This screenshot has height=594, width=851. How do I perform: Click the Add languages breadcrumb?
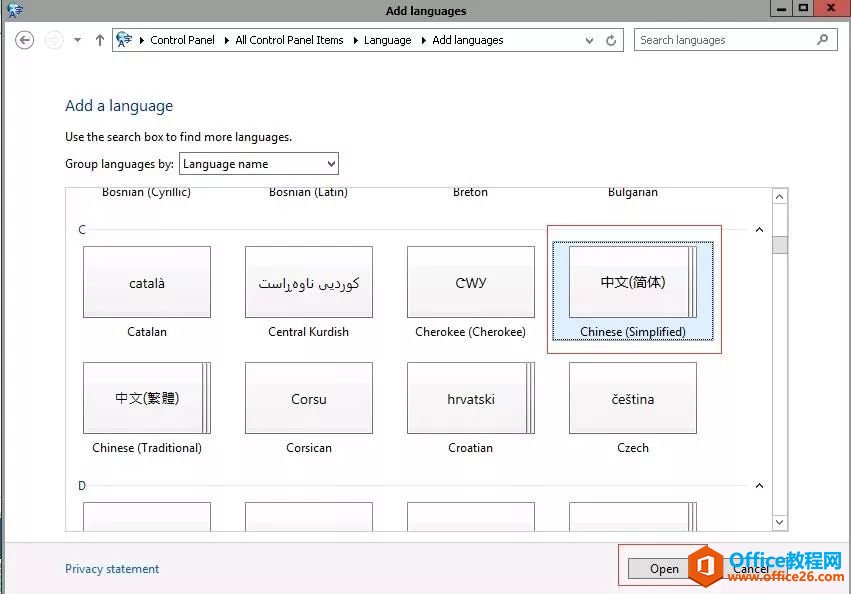(468, 40)
